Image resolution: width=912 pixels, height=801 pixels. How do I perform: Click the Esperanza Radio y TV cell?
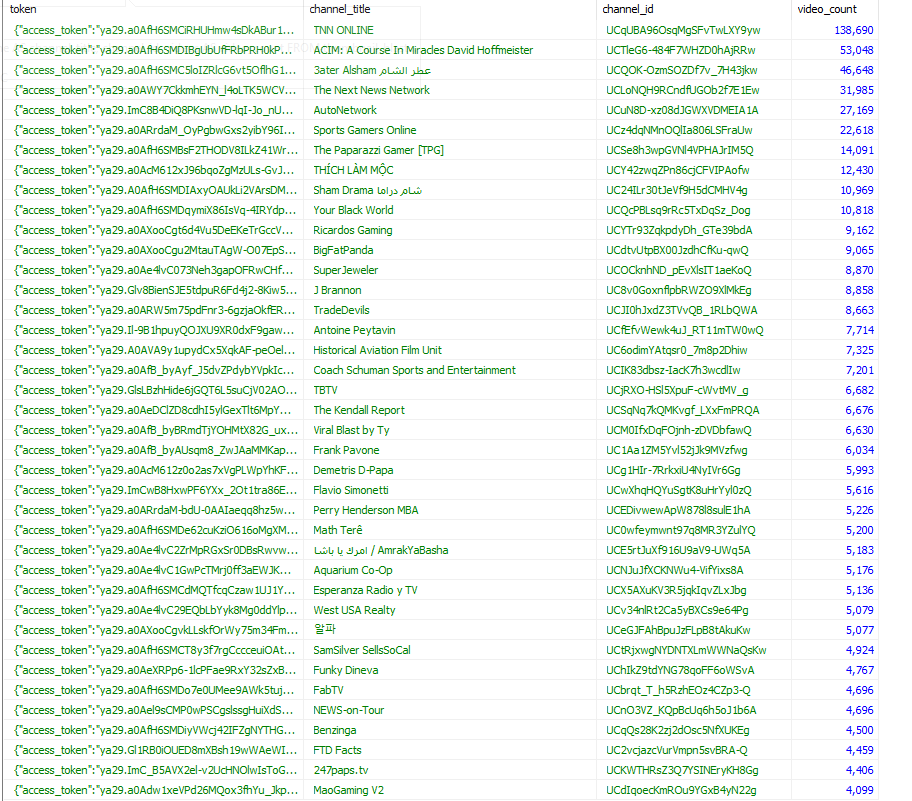(365, 590)
